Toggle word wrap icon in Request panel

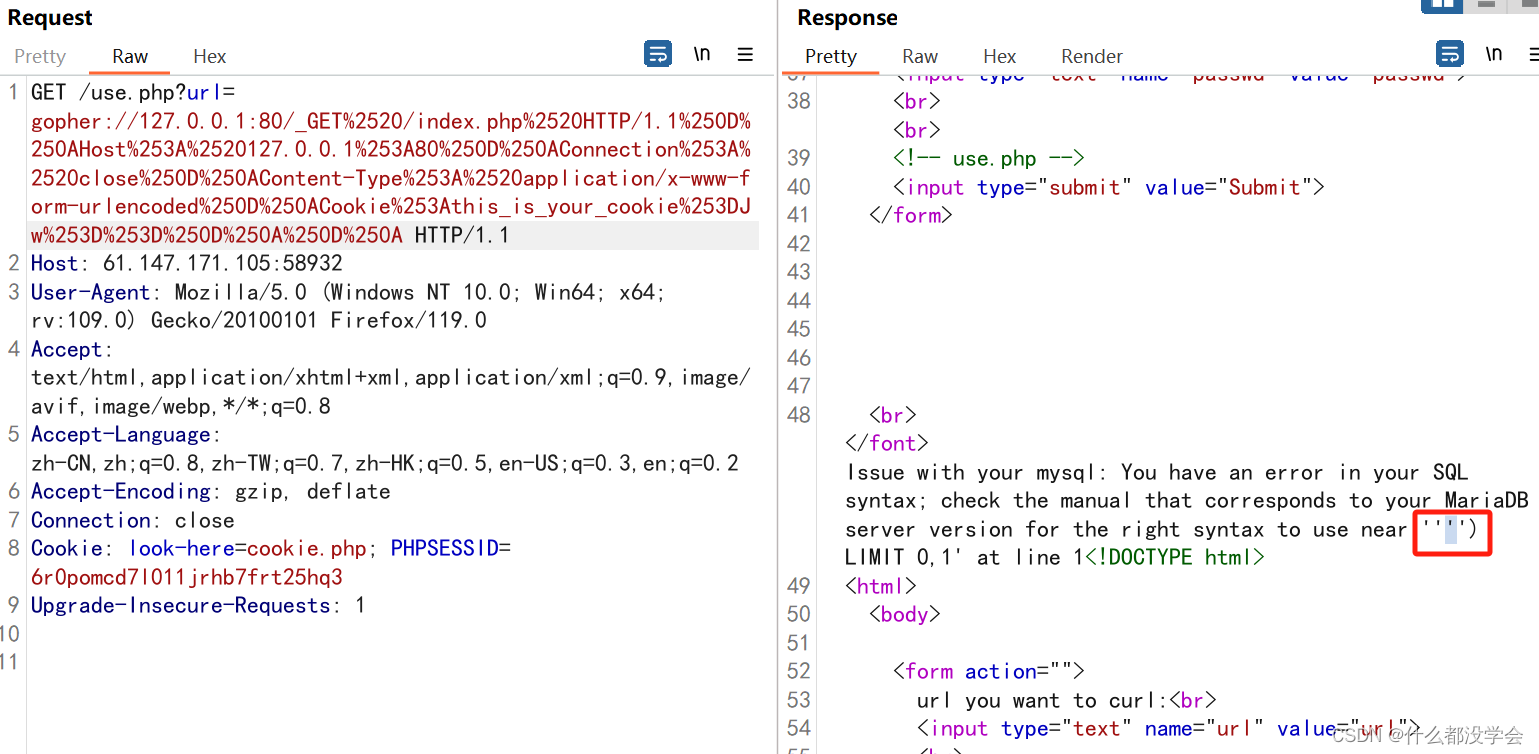click(658, 54)
